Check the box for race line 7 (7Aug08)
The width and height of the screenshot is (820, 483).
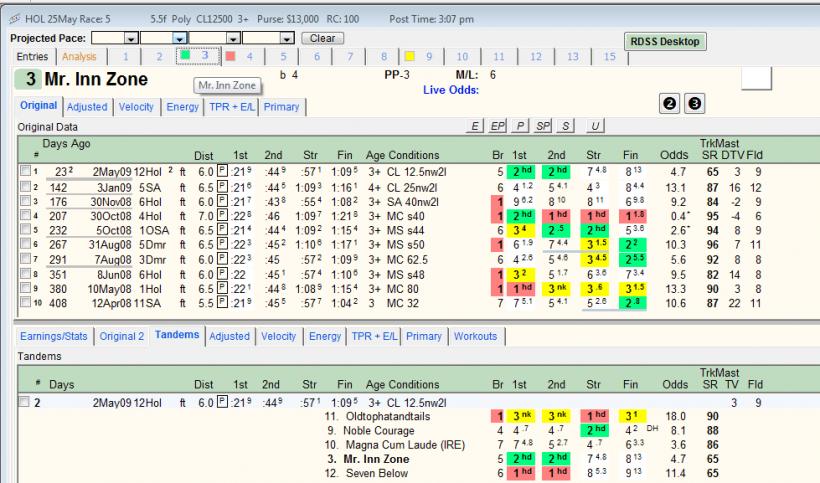pos(25,259)
